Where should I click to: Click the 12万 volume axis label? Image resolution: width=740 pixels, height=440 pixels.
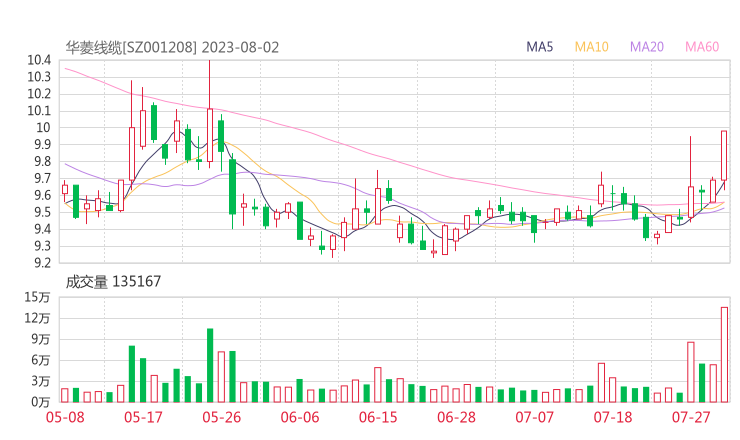click(37, 318)
